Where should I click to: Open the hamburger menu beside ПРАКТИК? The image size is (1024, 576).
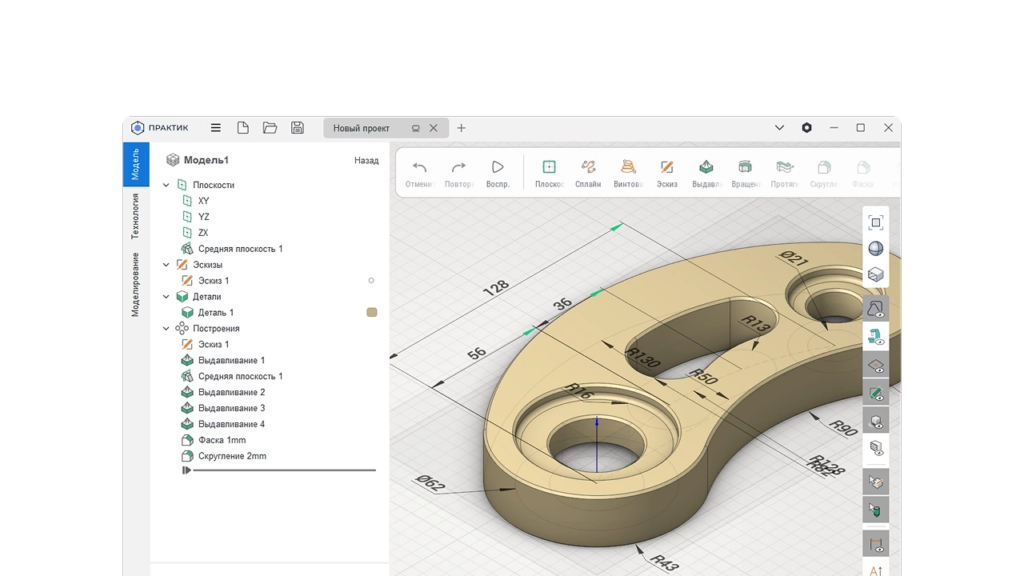pyautogui.click(x=215, y=127)
